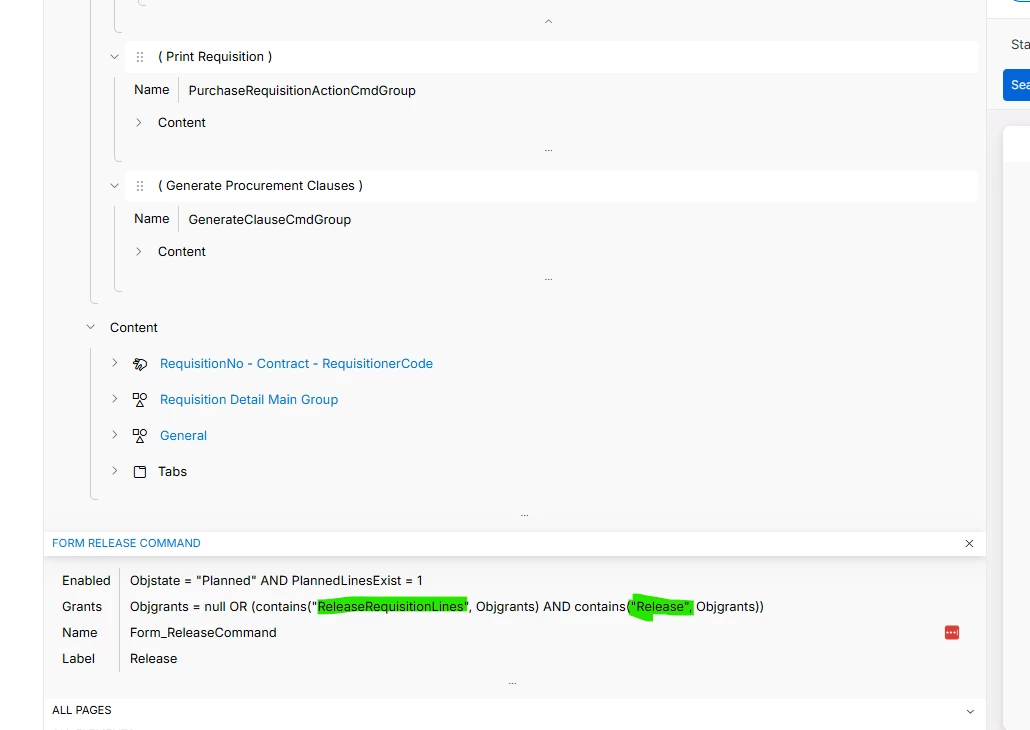Select the Tabs tree row label
The image size is (1030, 730).
172,471
